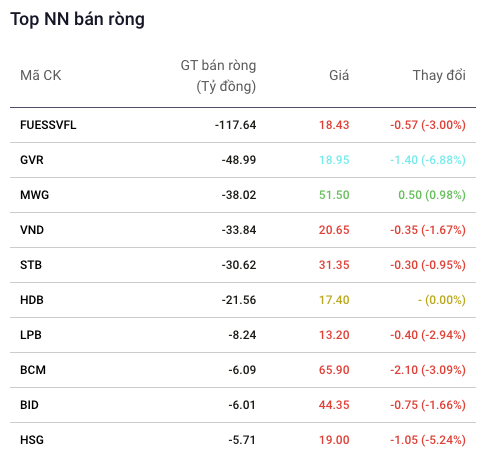Screen dimensions: 483x458
Task: Open the FUESSVFL stock code
Action: 48,125
